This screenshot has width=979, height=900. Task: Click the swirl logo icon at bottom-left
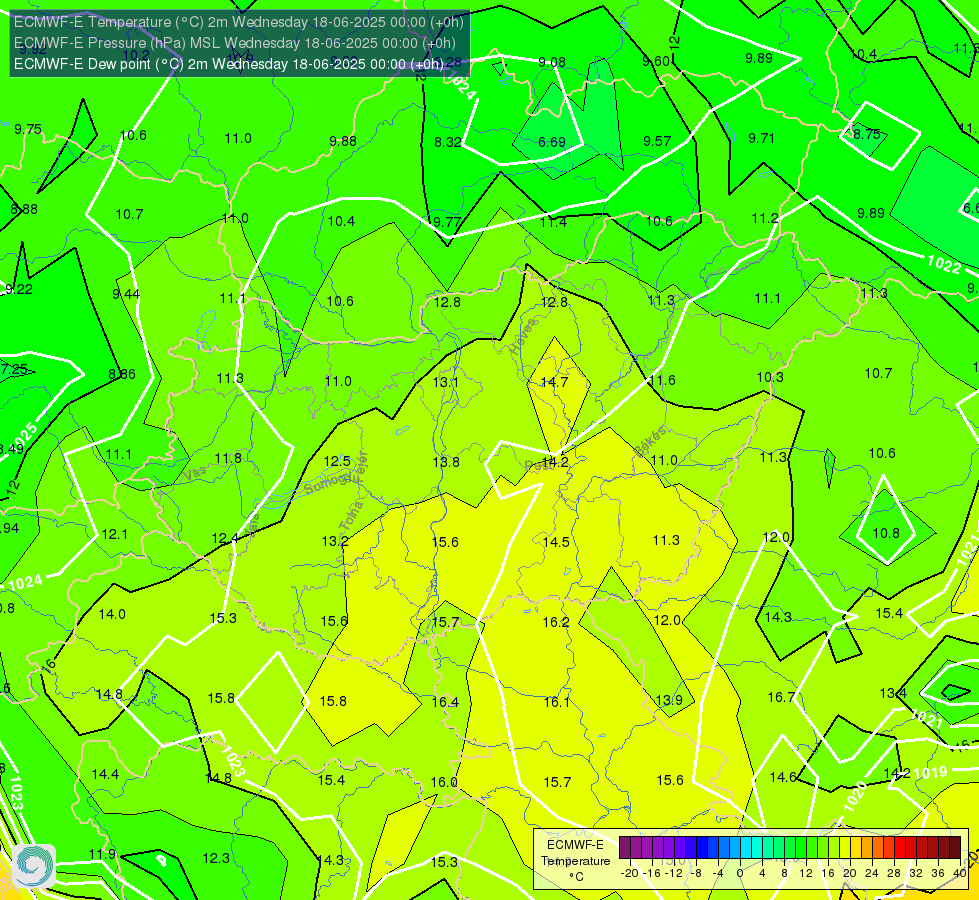coord(34,866)
